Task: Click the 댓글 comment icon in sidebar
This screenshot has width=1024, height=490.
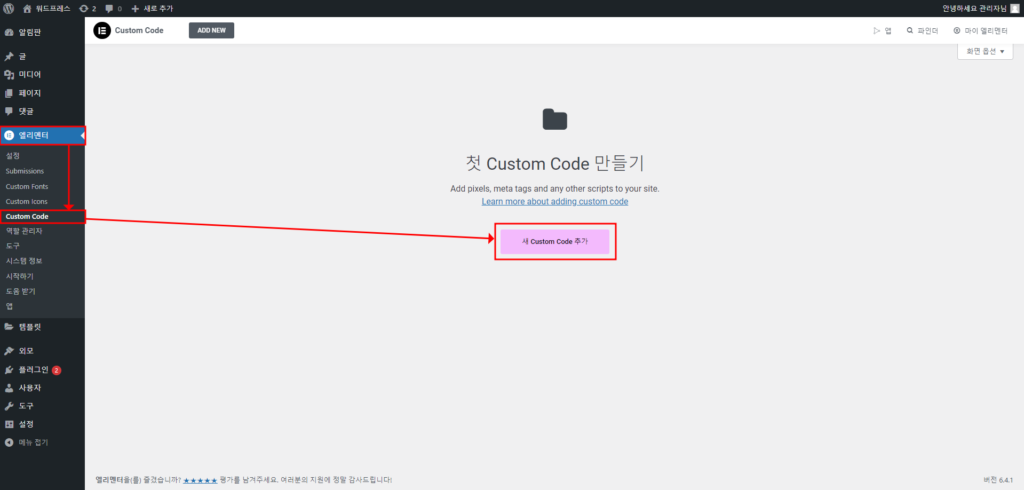Action: (9, 111)
